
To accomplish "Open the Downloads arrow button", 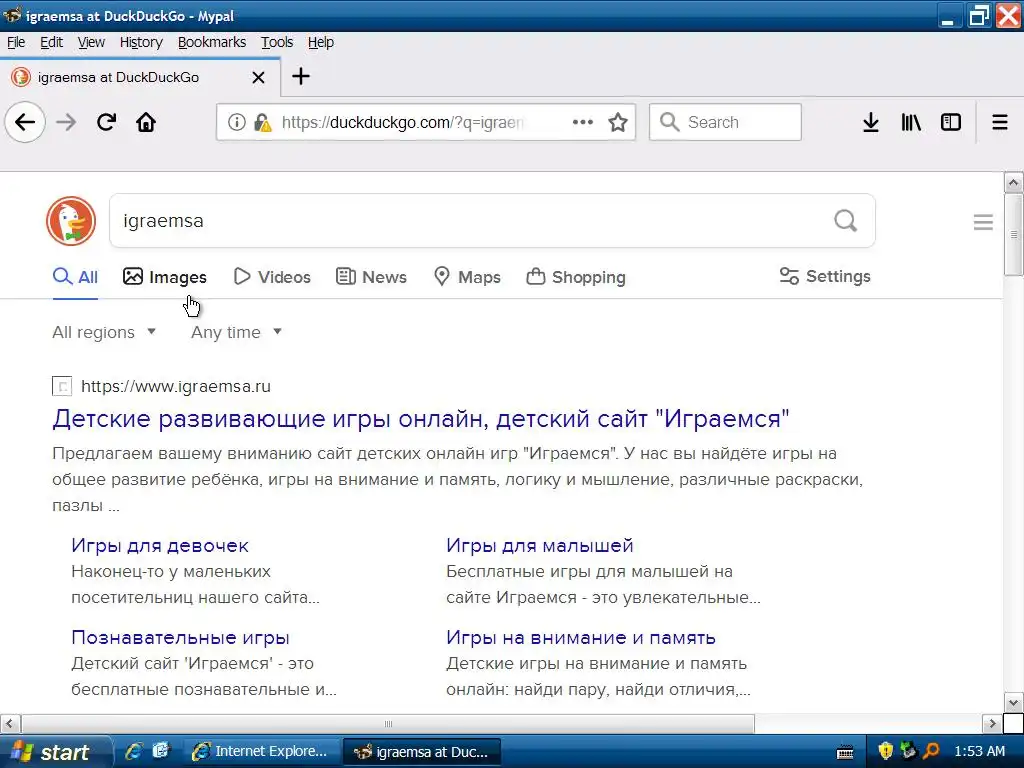I will pyautogui.click(x=871, y=122).
